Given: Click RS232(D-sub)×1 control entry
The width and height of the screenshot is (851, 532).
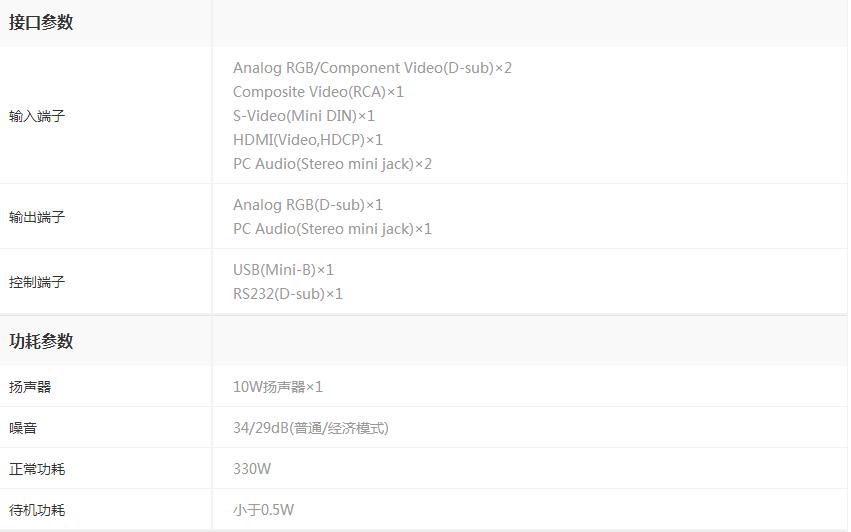Looking at the screenshot, I should click(288, 294).
